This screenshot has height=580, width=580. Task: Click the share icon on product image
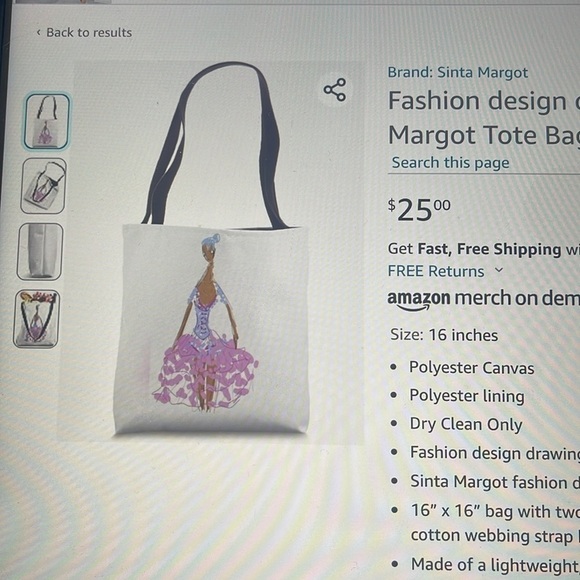click(x=335, y=90)
